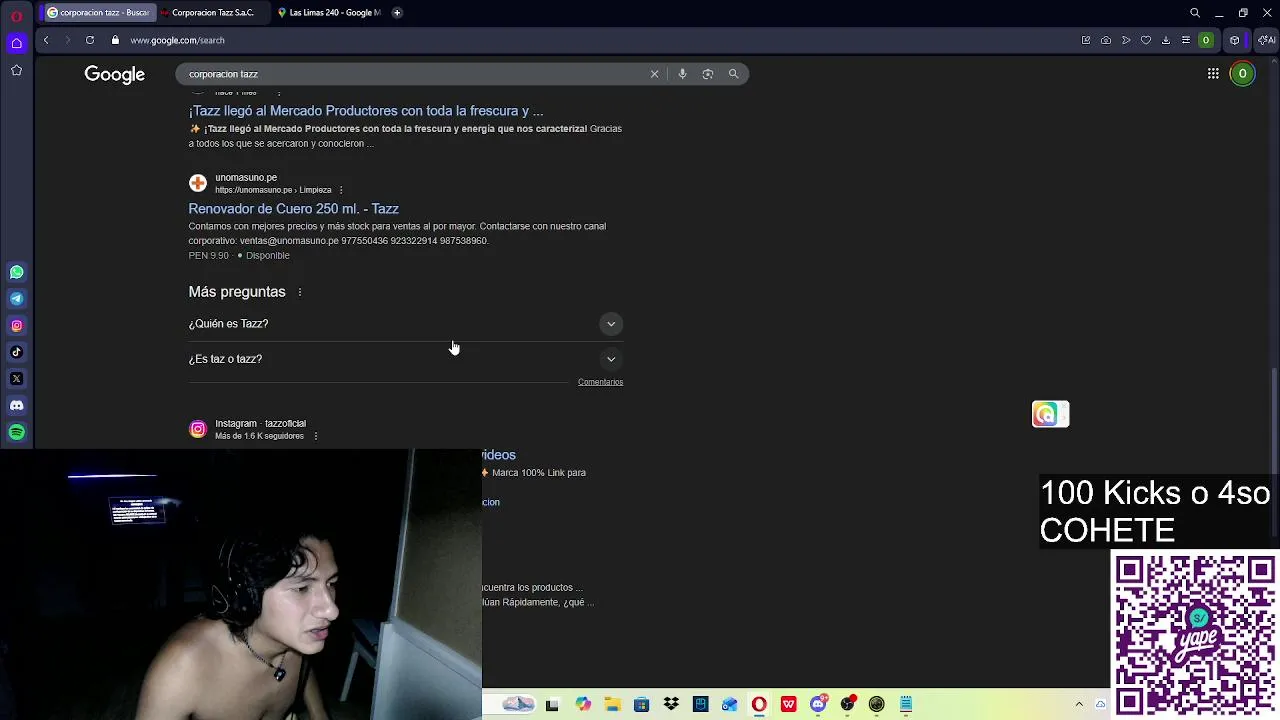The image size is (1280, 720).
Task: Open Instagram in the Opera sidebar
Action: click(17, 325)
